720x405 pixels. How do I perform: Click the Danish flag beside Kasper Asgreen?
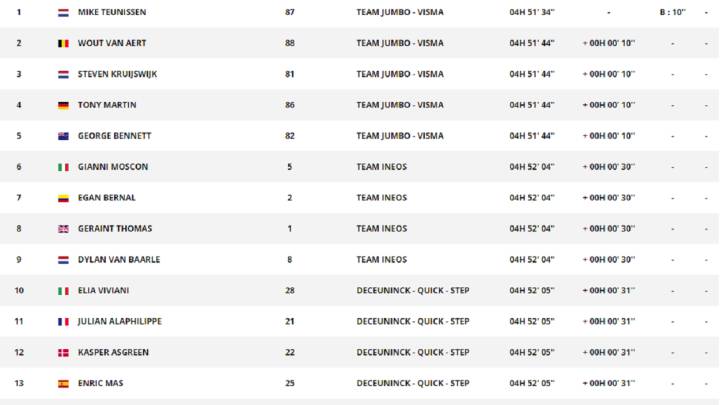click(63, 352)
